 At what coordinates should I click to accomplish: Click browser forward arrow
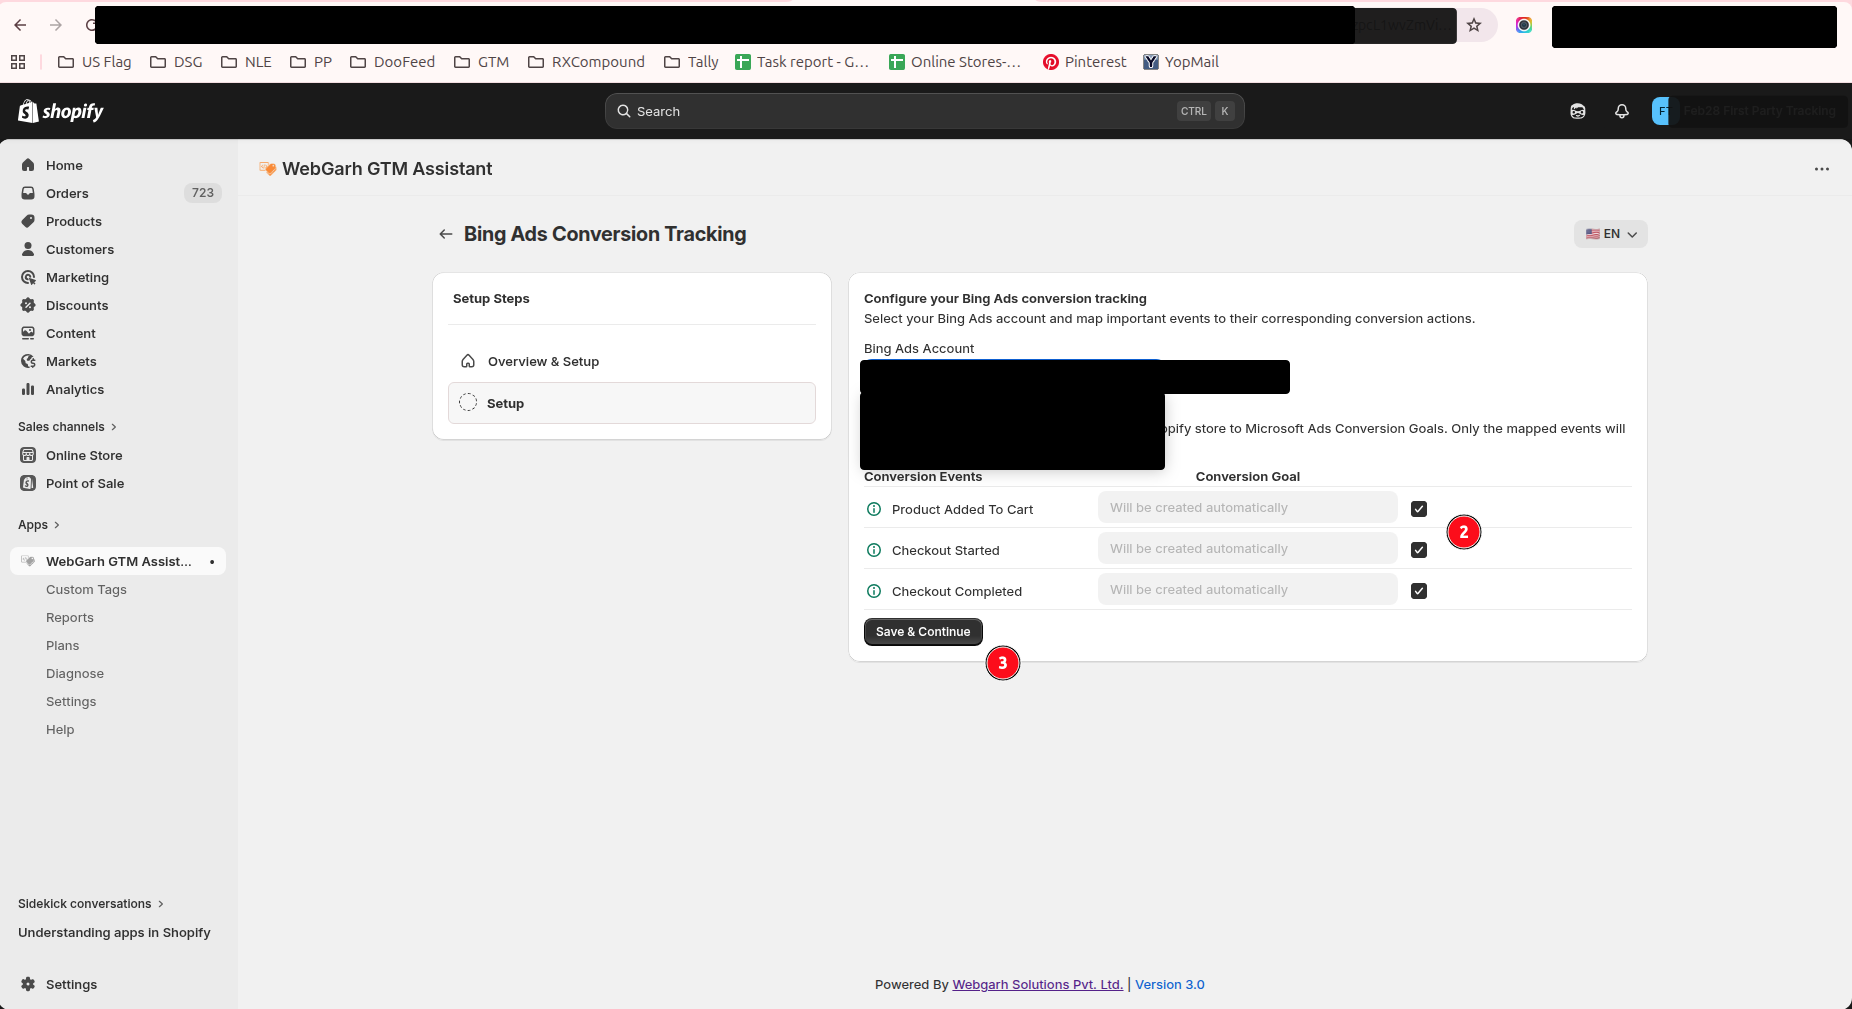pyautogui.click(x=56, y=25)
